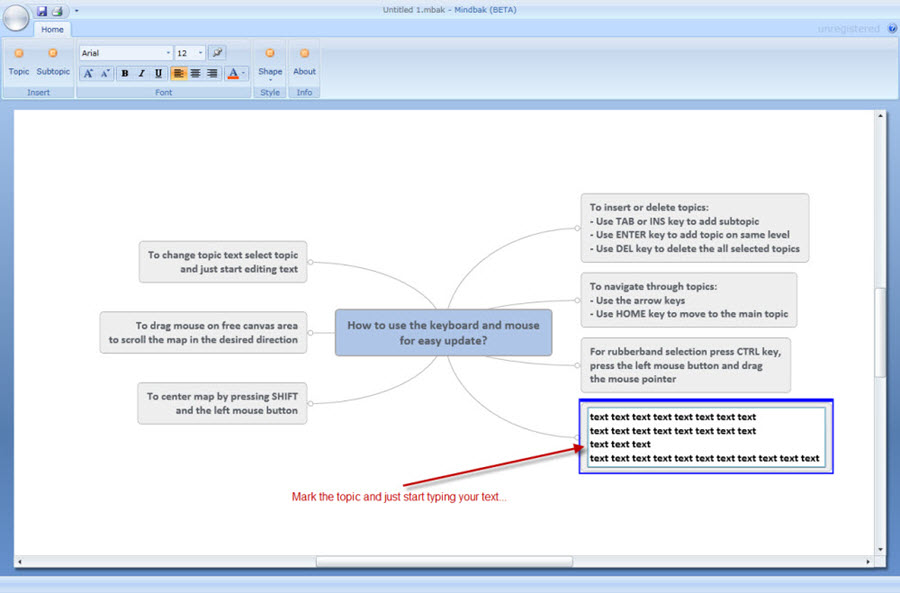Toggle italic formatting
Viewport: 900px width, 593px height.
(x=142, y=73)
